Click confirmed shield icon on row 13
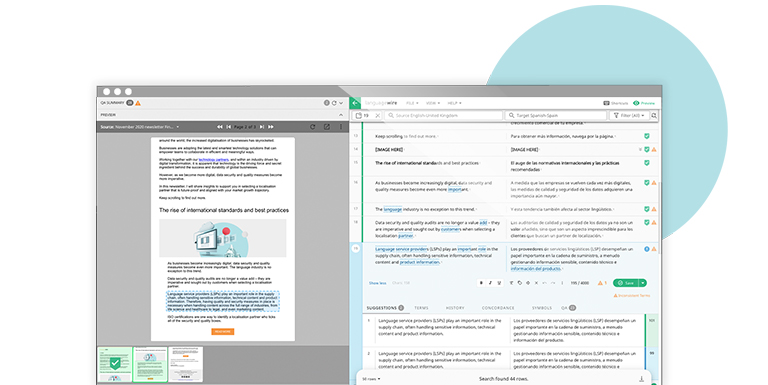 tap(647, 136)
